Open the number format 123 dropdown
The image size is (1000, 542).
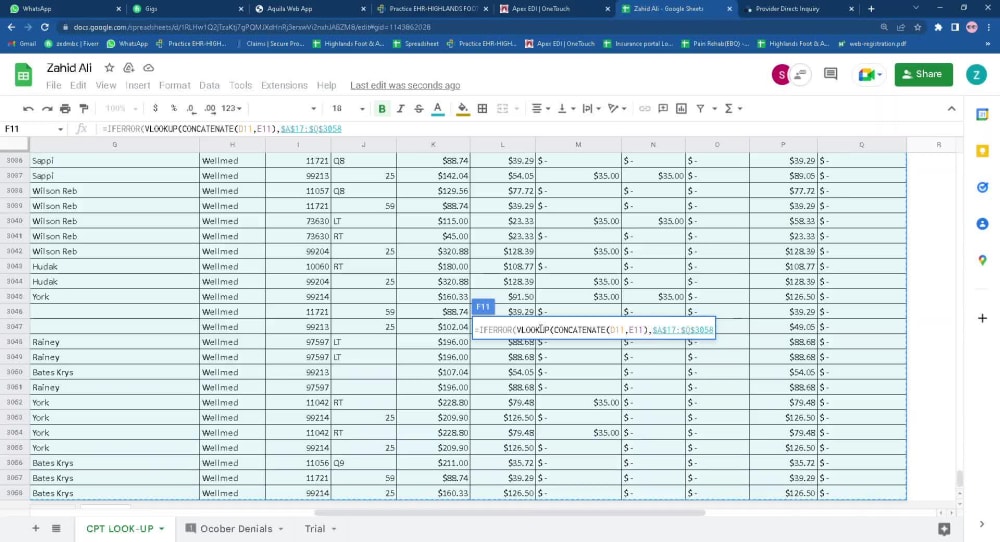click(231, 108)
